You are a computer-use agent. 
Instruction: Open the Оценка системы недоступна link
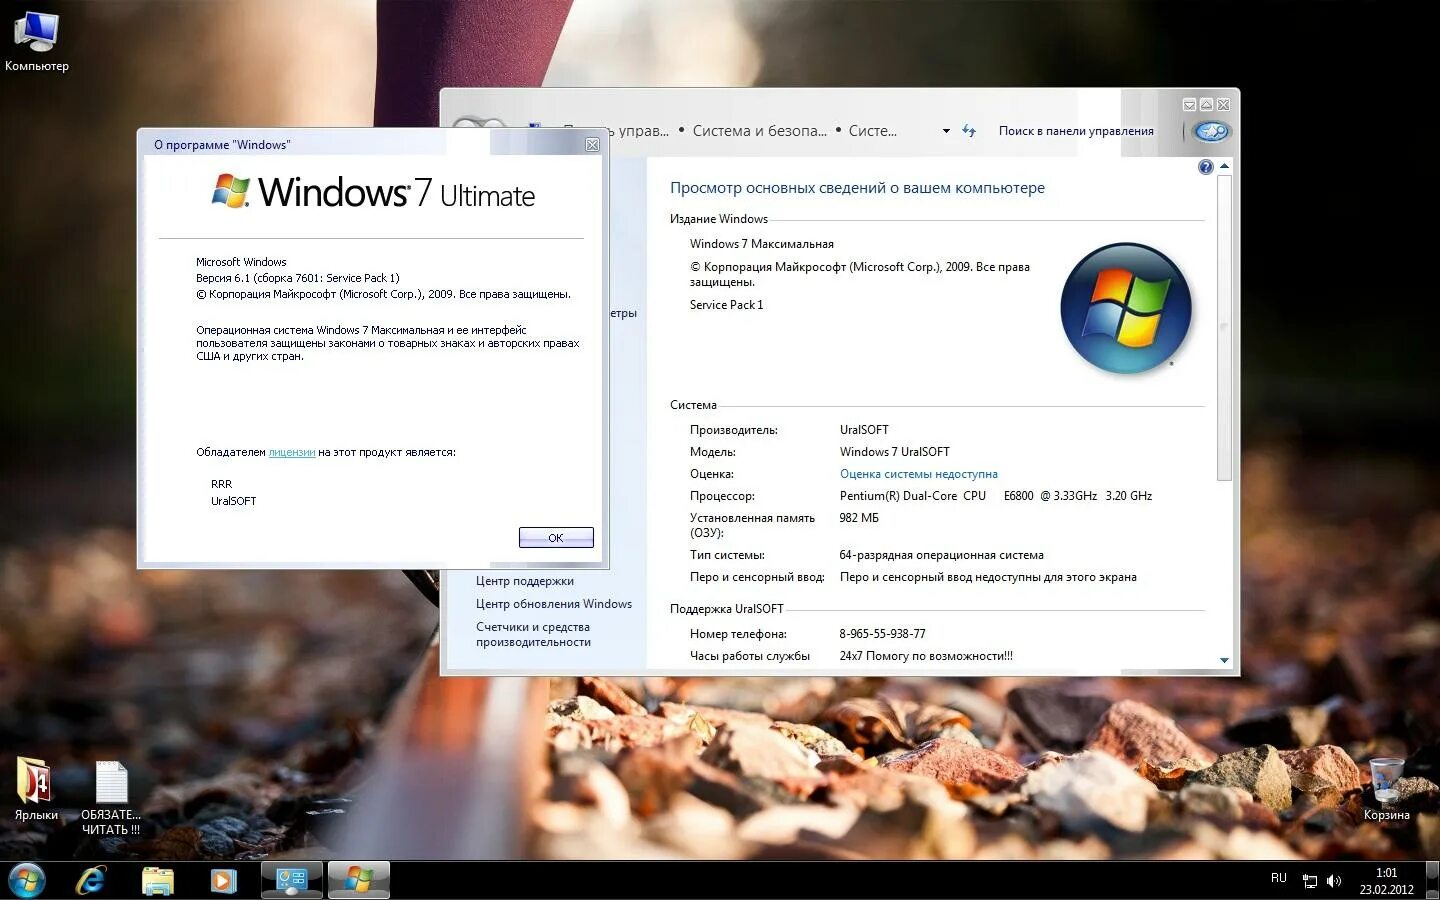coord(919,474)
